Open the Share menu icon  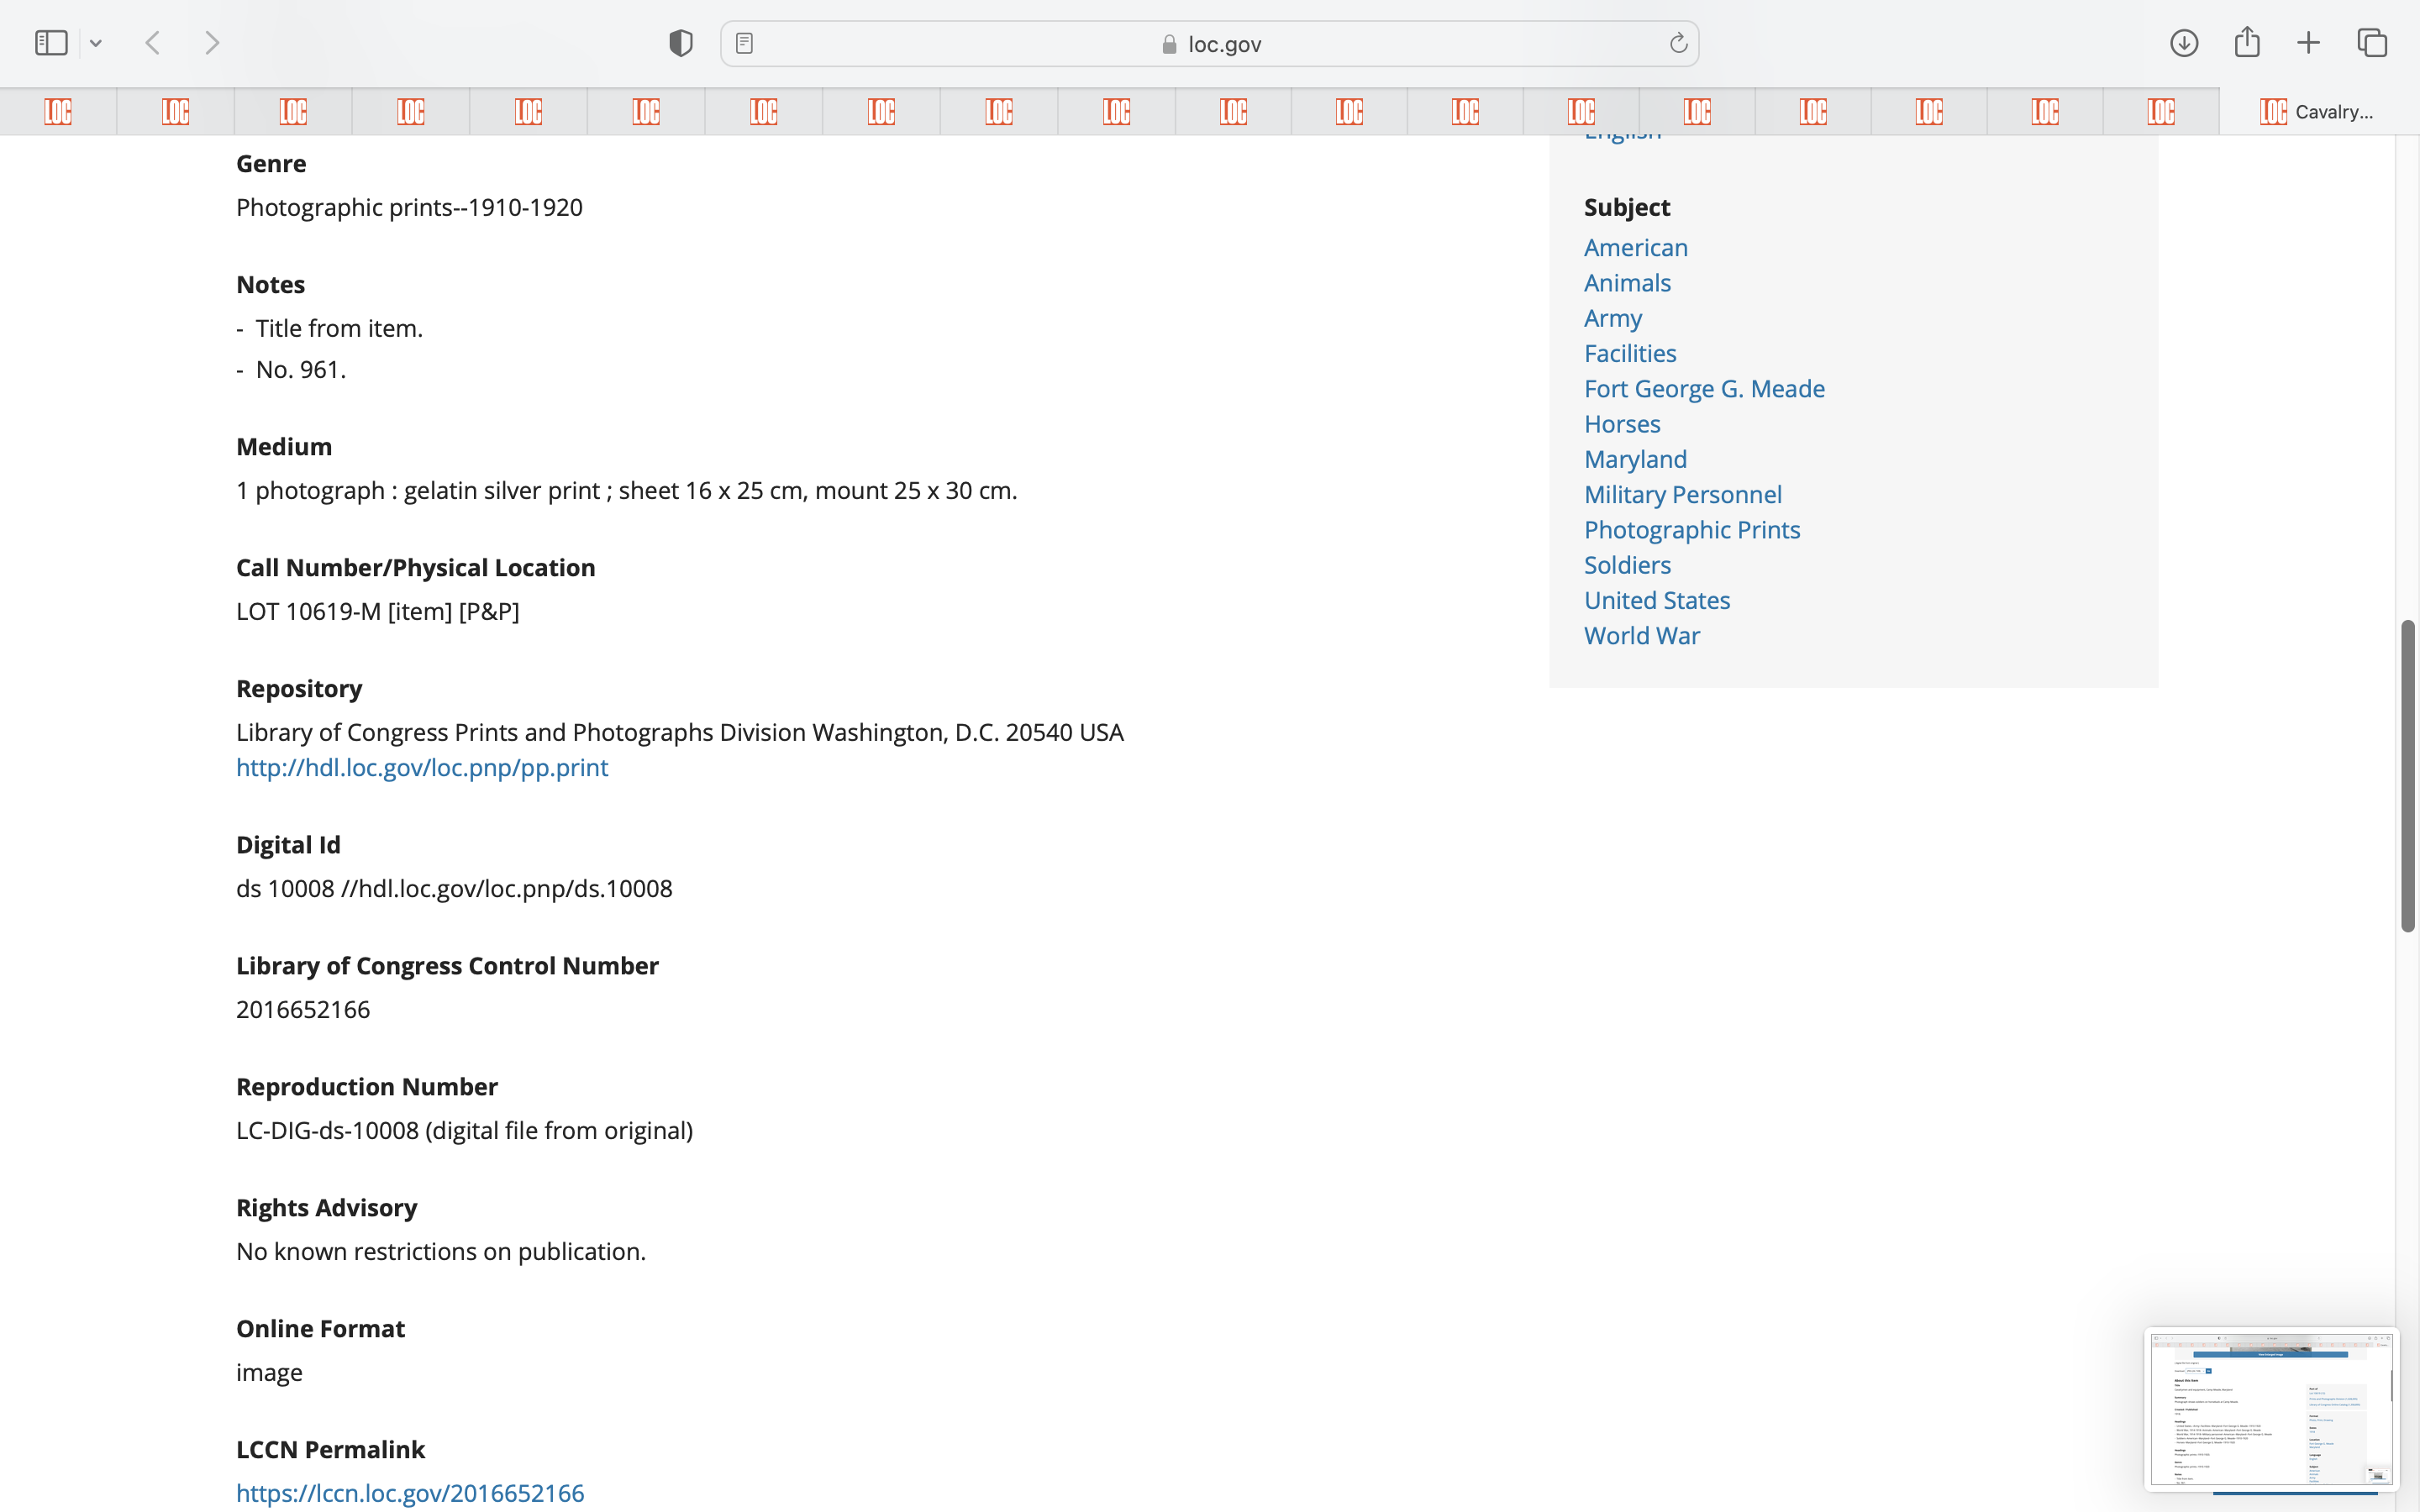point(2247,42)
